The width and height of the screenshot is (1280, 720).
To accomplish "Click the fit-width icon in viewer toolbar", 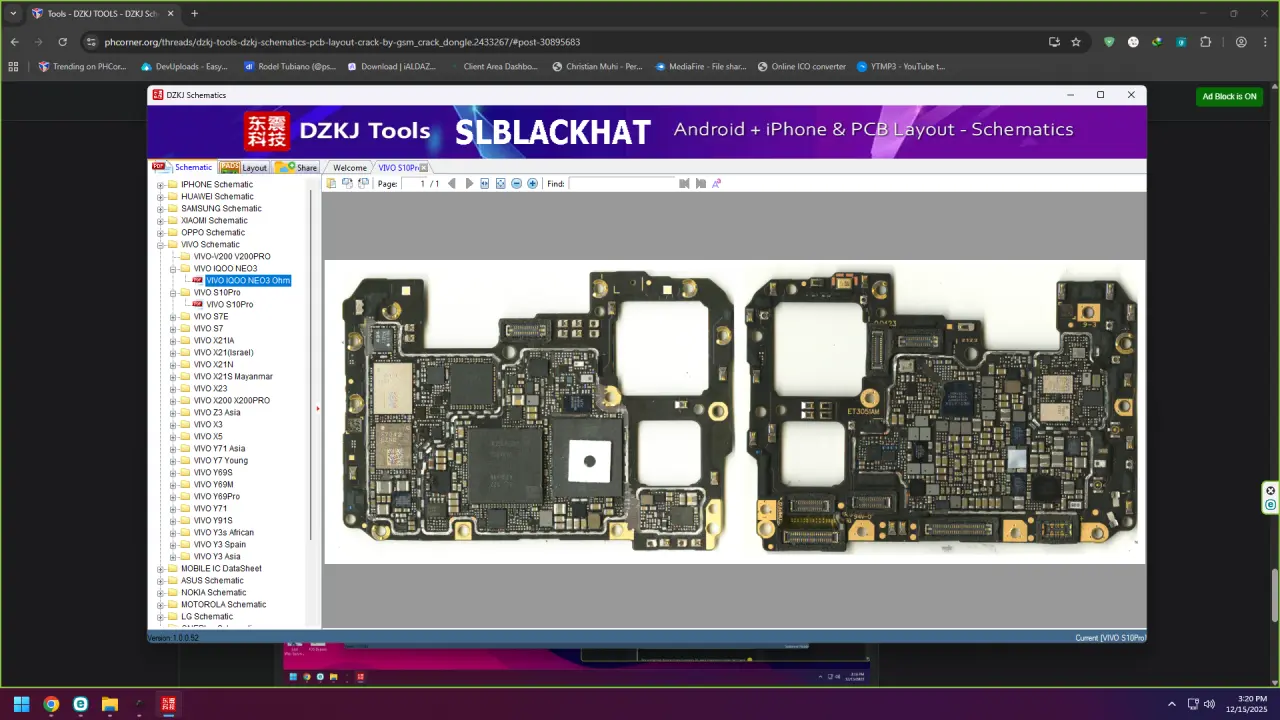I will coord(485,184).
